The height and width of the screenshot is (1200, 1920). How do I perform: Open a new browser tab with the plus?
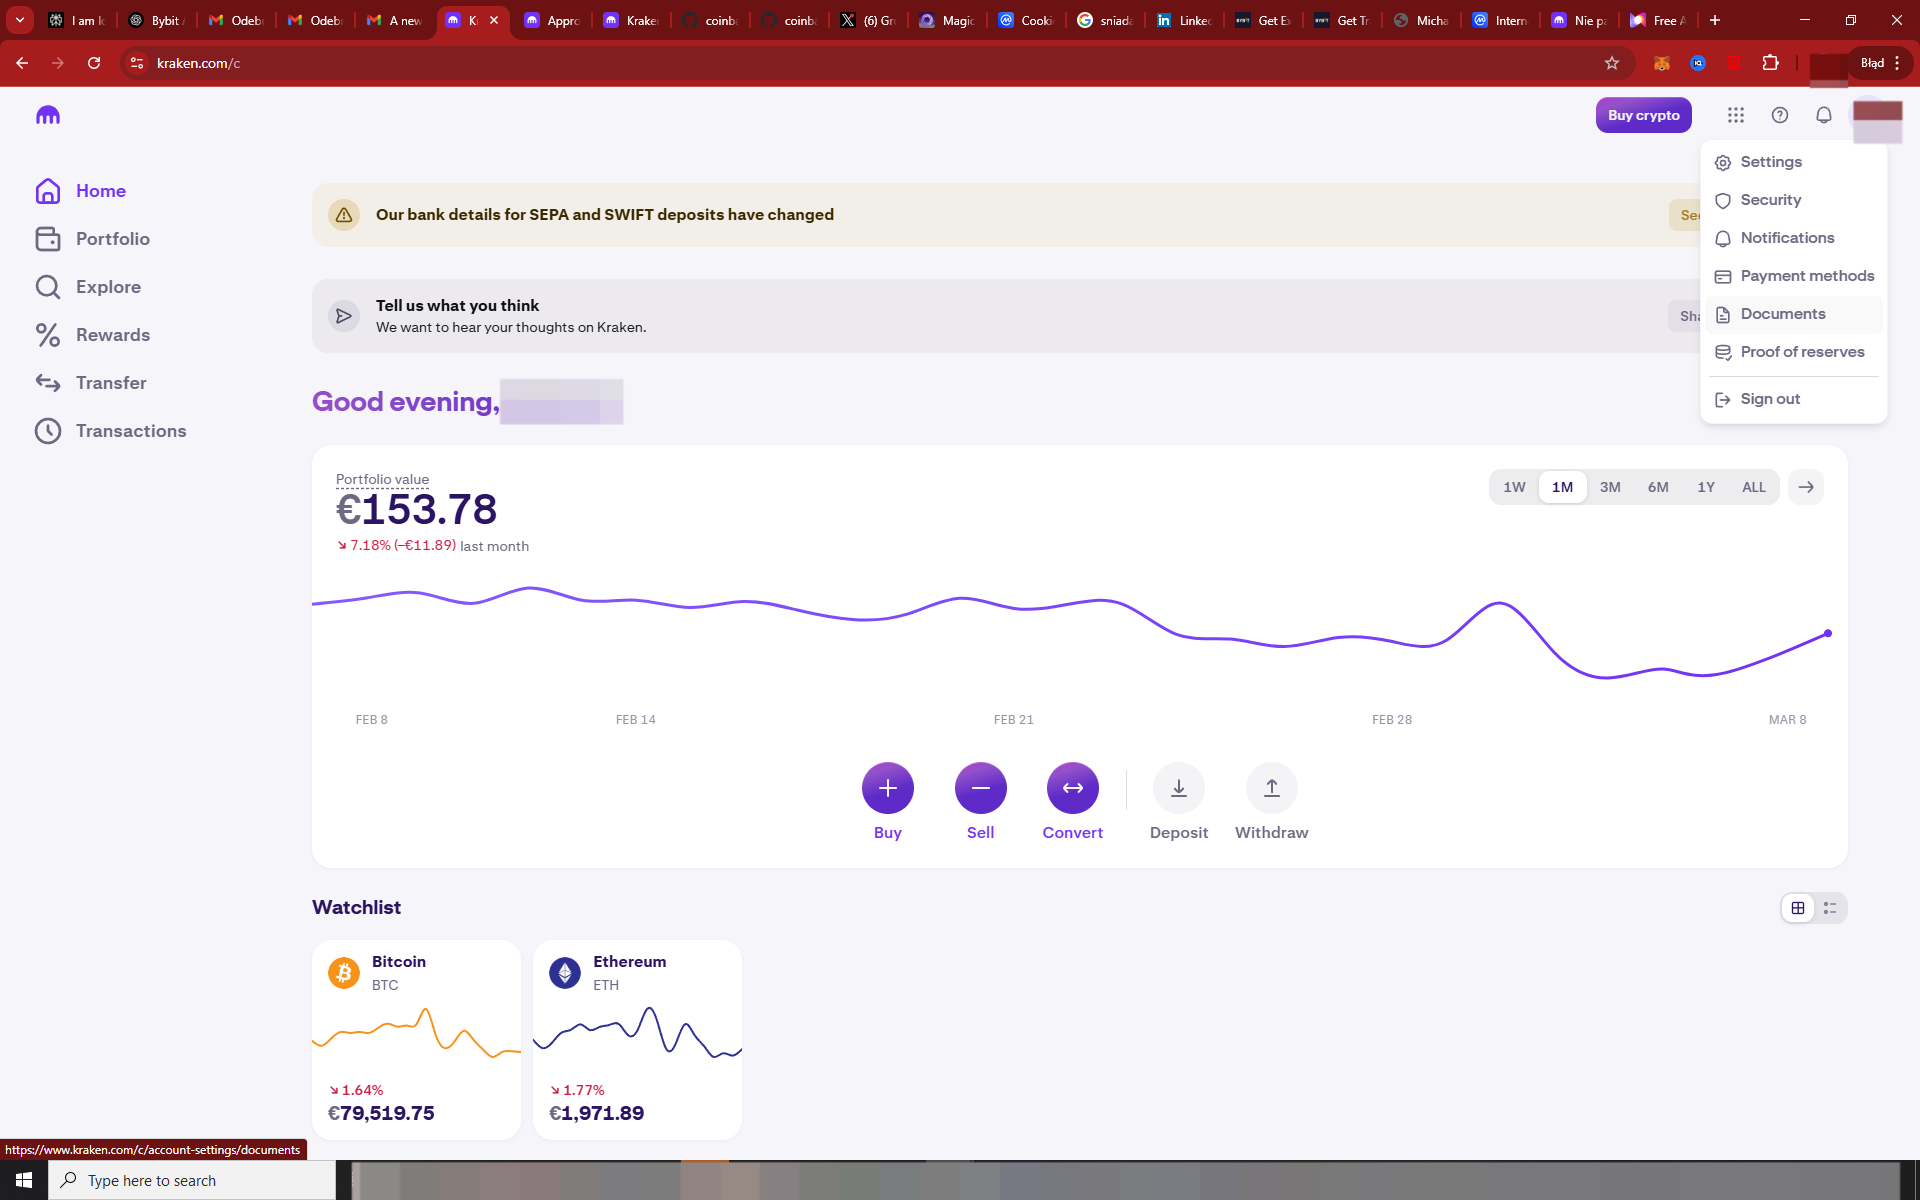(x=1715, y=20)
